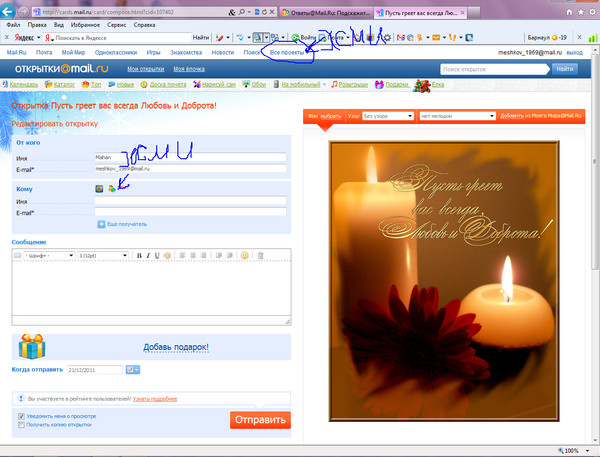Open the Шрифт font dropdown
The height and width of the screenshot is (457, 600).
pyautogui.click(x=49, y=255)
